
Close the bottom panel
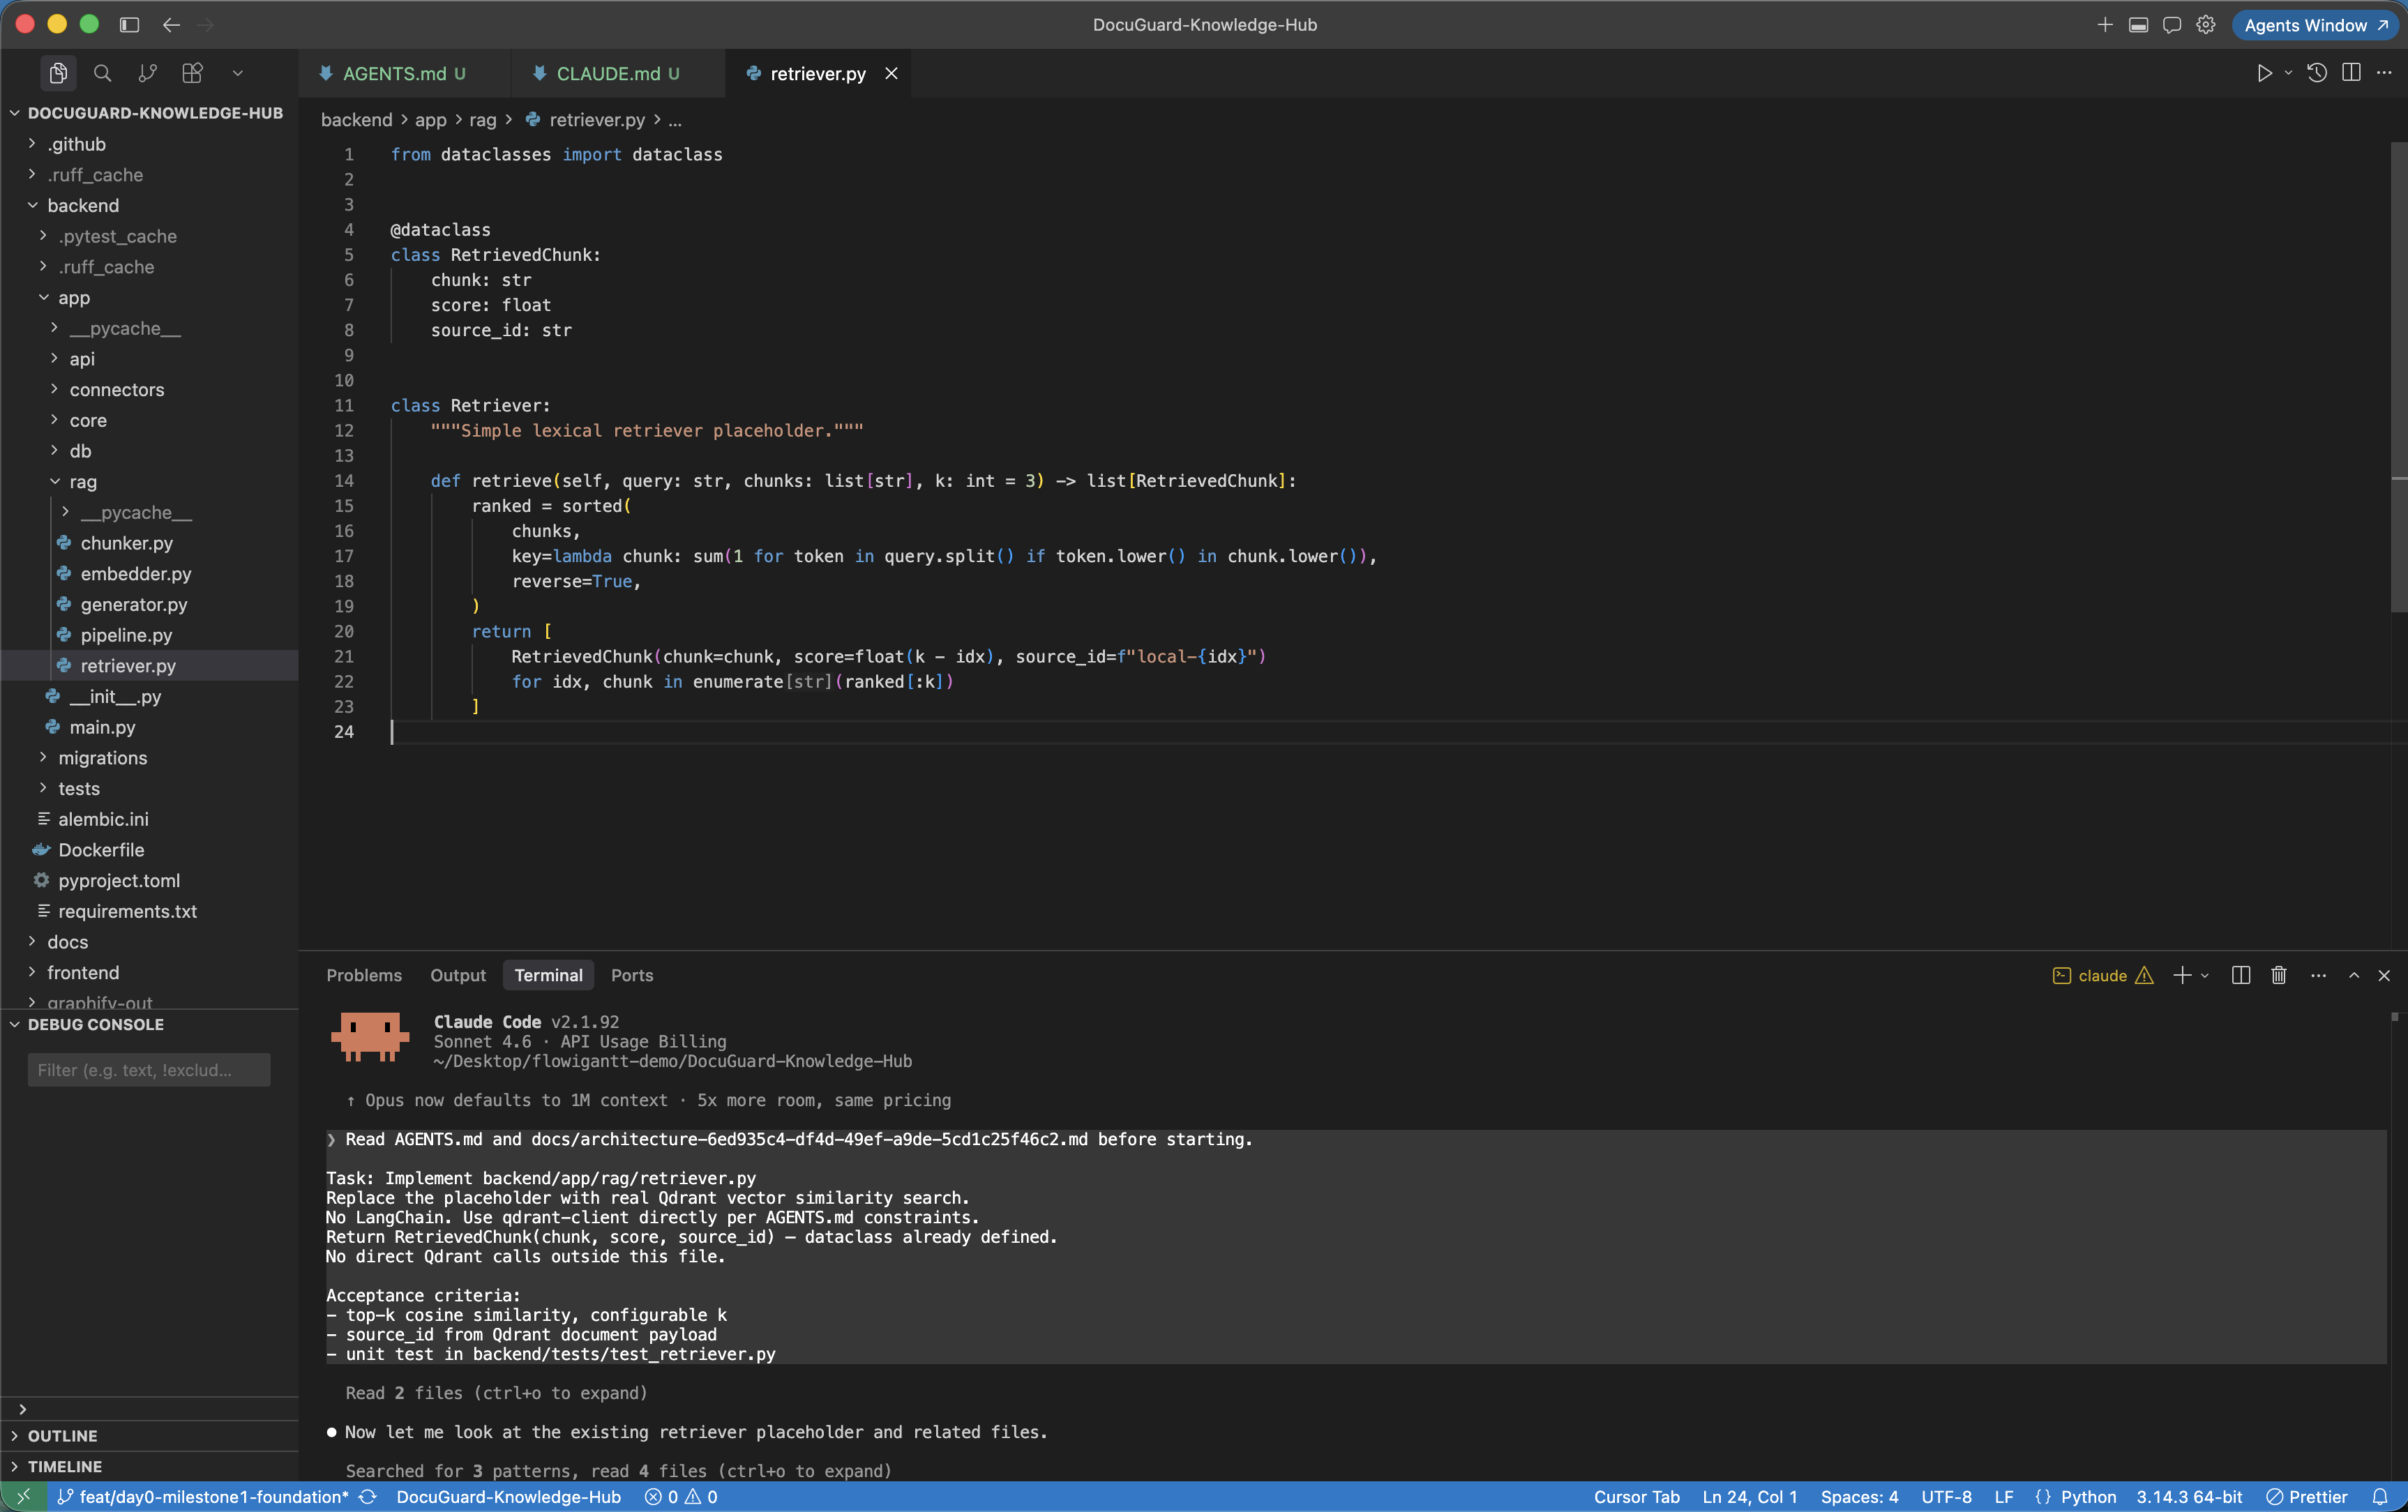pos(2384,976)
